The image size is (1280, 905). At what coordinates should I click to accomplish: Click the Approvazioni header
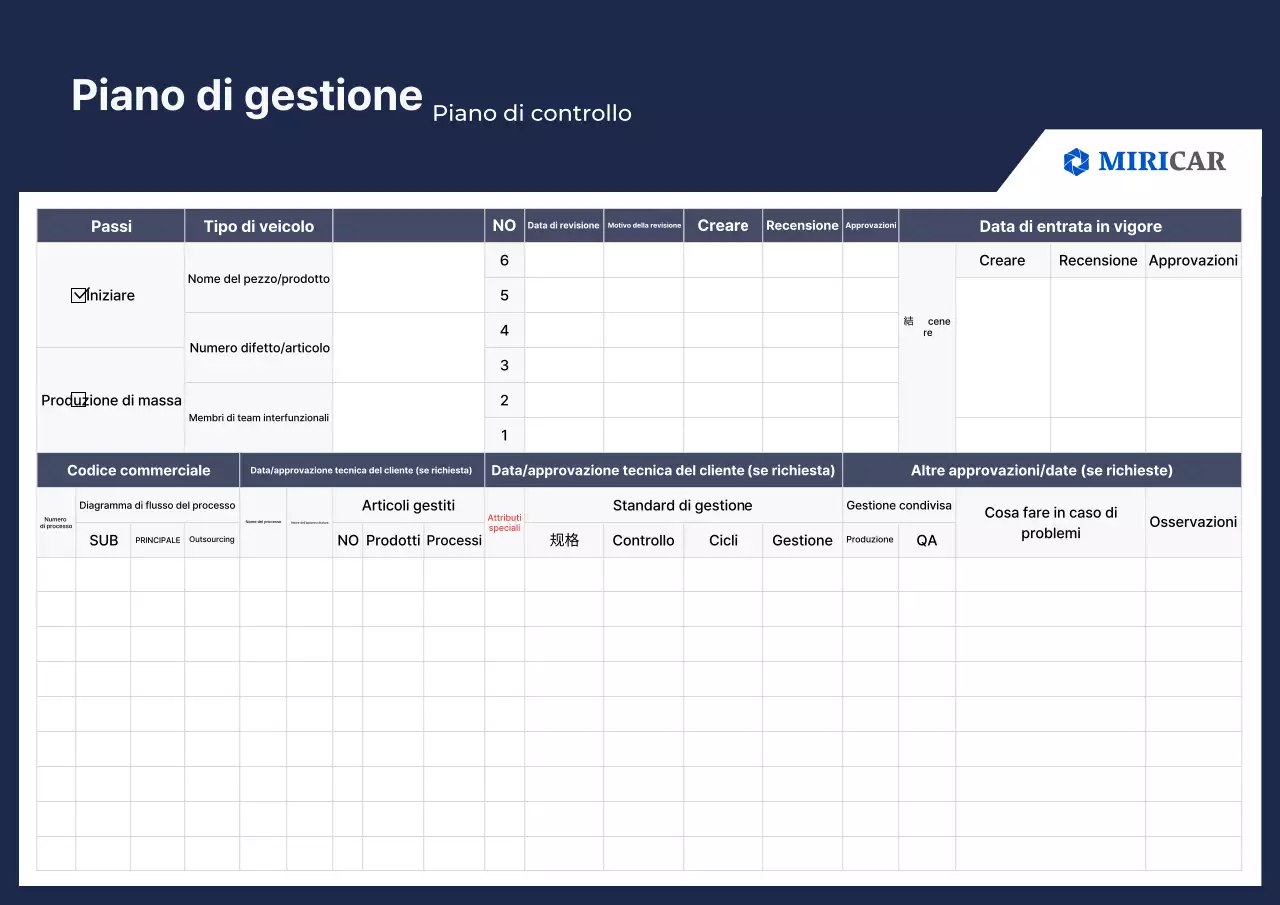pos(870,225)
